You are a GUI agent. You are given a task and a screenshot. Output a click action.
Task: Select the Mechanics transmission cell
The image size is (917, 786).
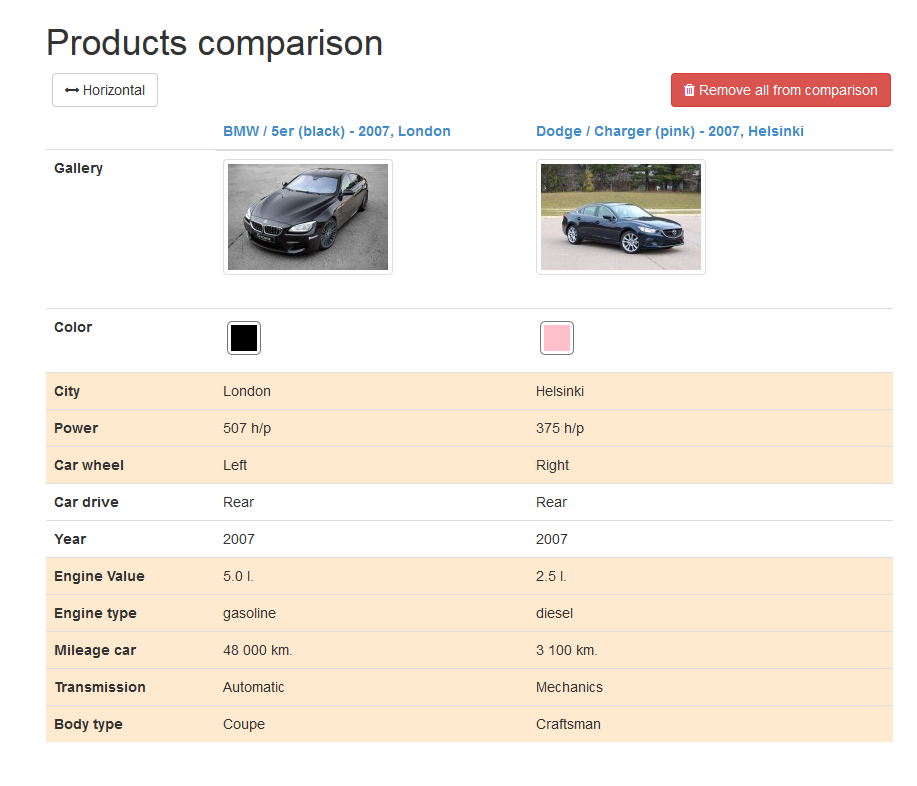pyautogui.click(x=569, y=687)
